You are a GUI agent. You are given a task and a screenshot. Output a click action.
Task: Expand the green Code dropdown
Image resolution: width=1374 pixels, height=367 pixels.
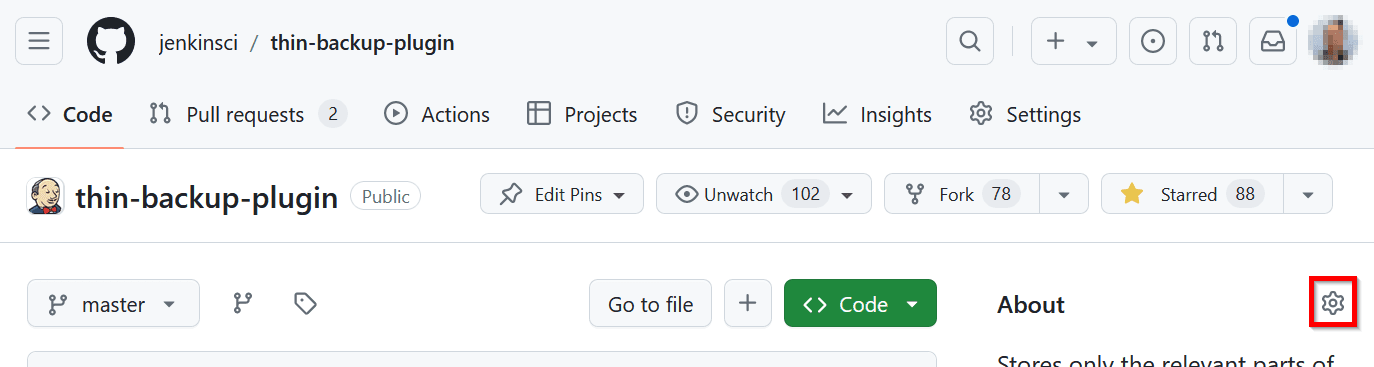tap(861, 303)
